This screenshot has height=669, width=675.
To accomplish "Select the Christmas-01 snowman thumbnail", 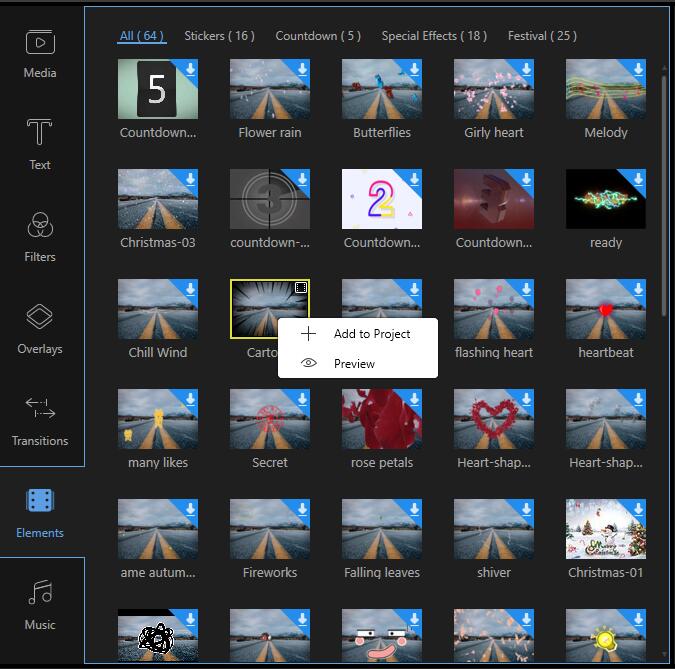I will 606,529.
